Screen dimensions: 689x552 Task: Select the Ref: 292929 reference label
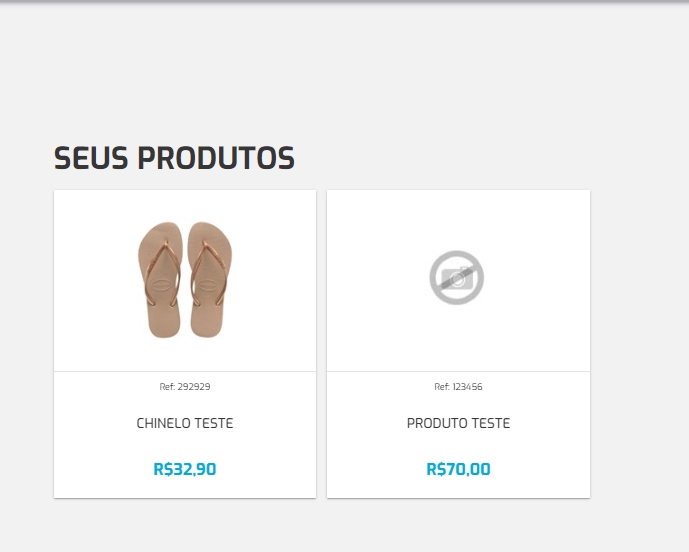pyautogui.click(x=185, y=387)
